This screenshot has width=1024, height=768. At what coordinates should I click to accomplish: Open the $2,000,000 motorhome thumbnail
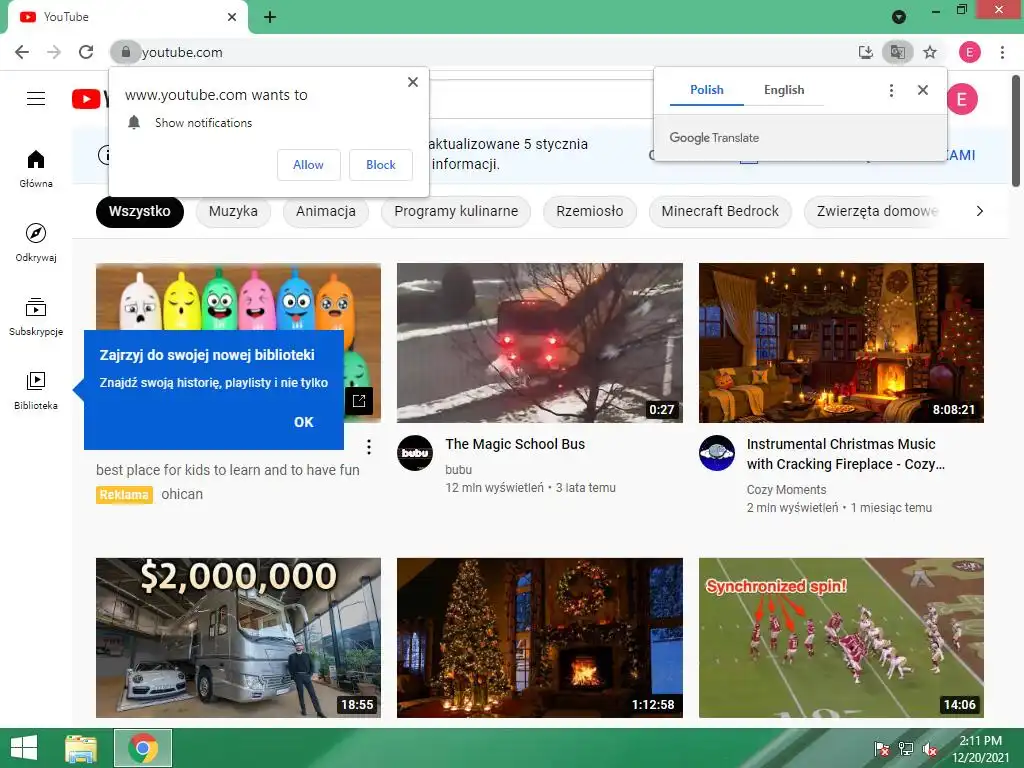(238, 637)
